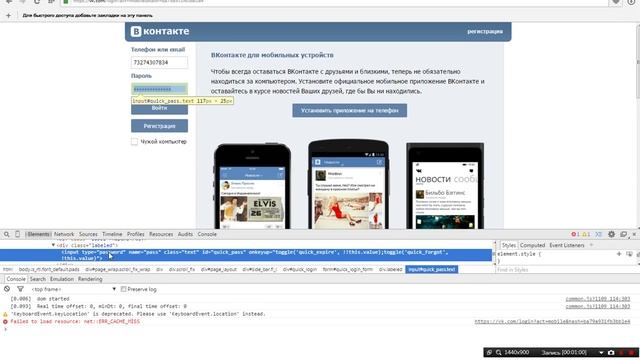640x360 pixels.
Task: Click the DevTools dock side icon
Action: 623,234
